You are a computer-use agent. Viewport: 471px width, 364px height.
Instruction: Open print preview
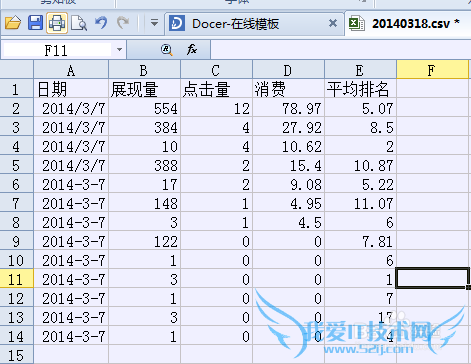tap(79, 23)
